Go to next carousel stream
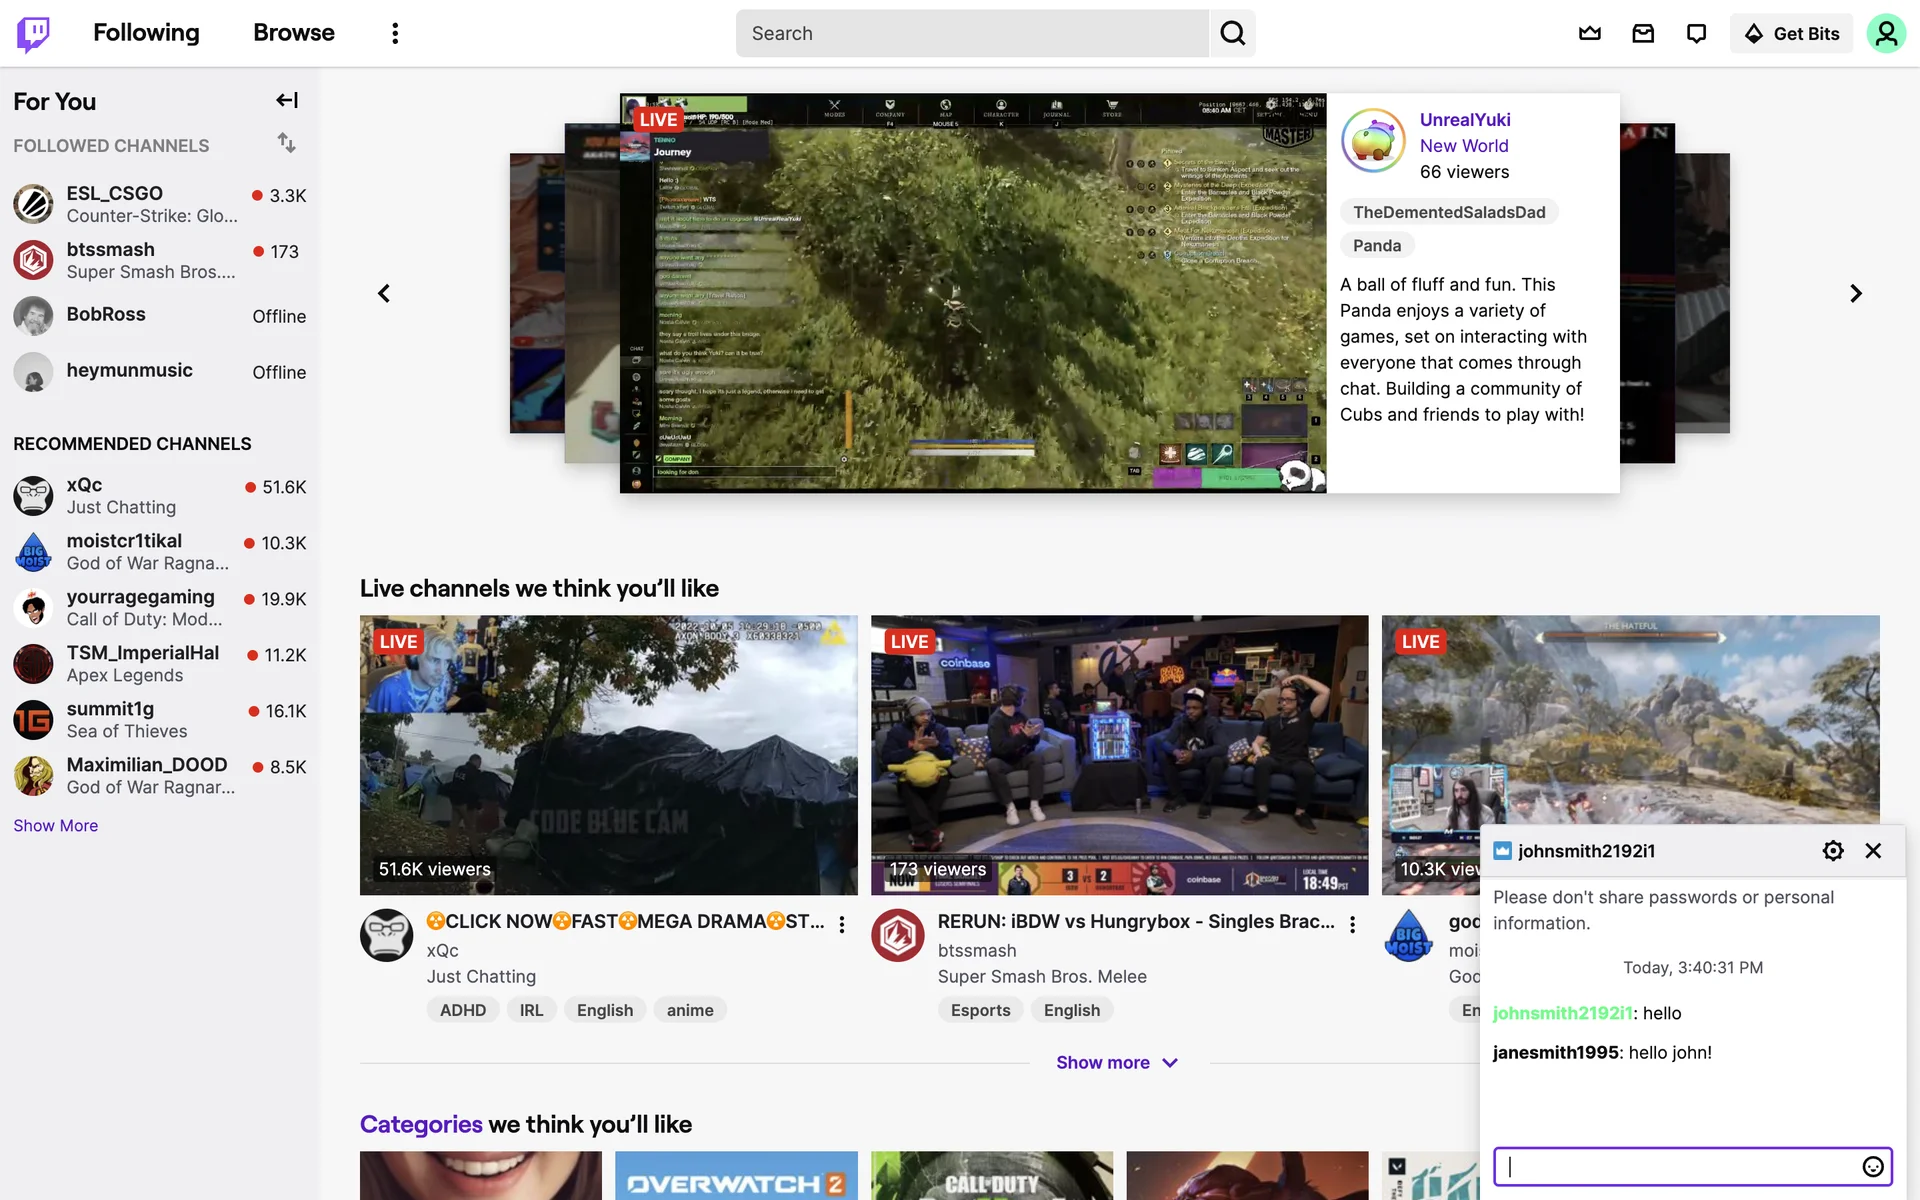1920x1200 pixels. (x=1855, y=293)
